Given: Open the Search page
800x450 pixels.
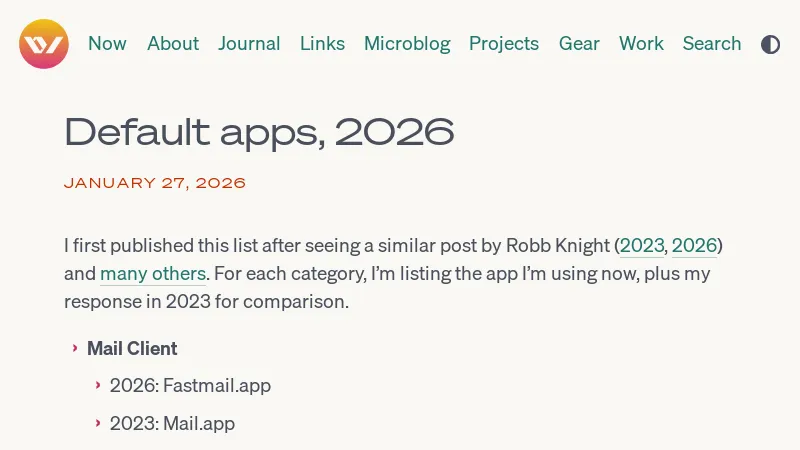Looking at the screenshot, I should [x=712, y=44].
